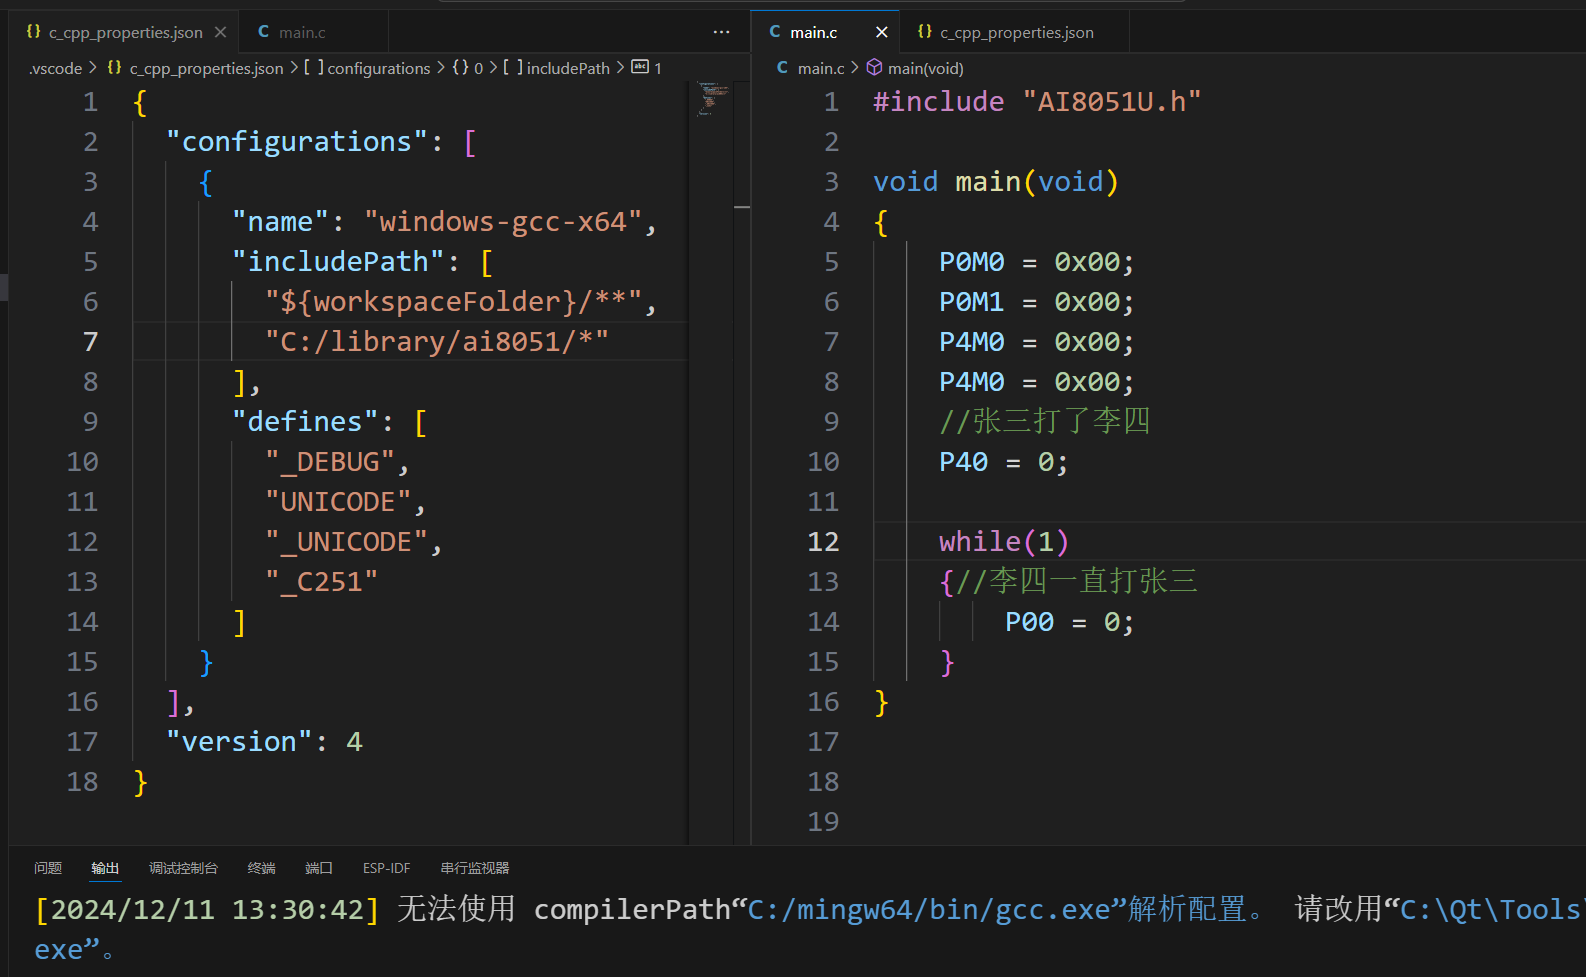Click the "includePath" key on line 5

tap(338, 262)
